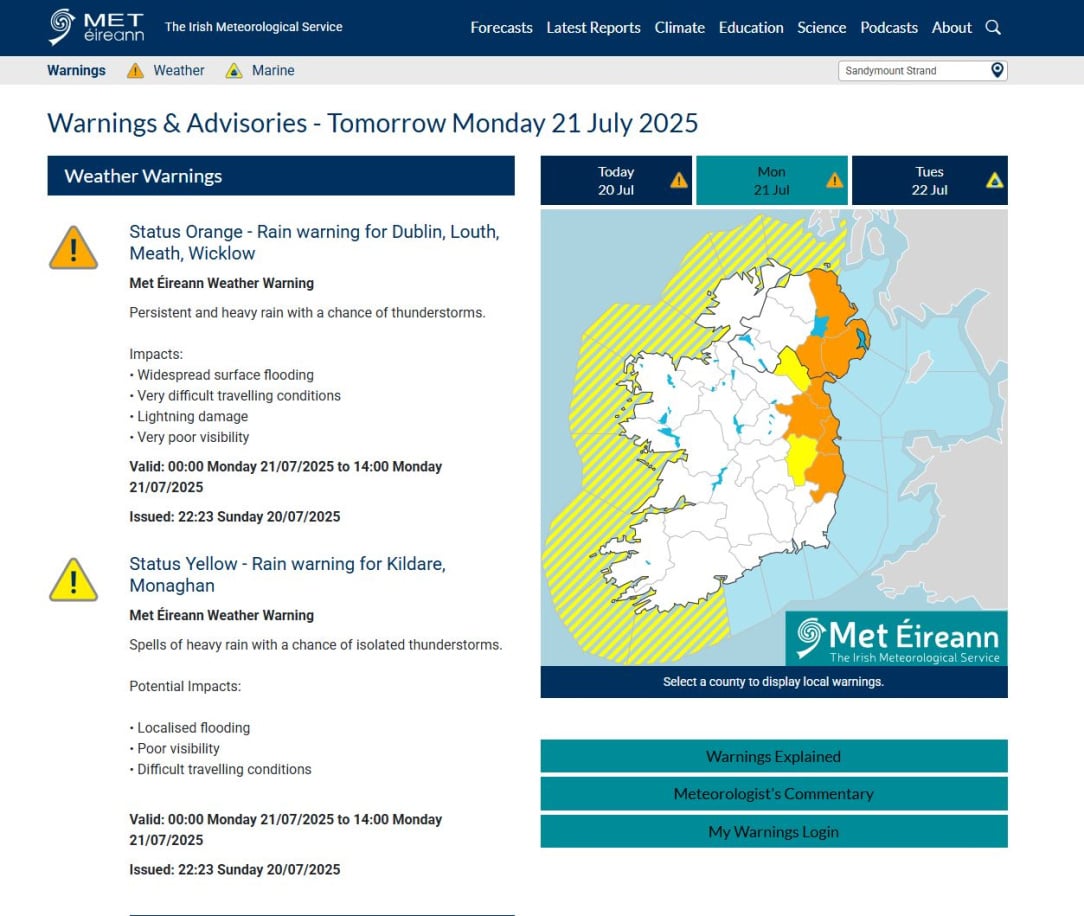Click 'The Irish Meteorological Service' header text
The image size is (1084, 916).
tap(253, 27)
